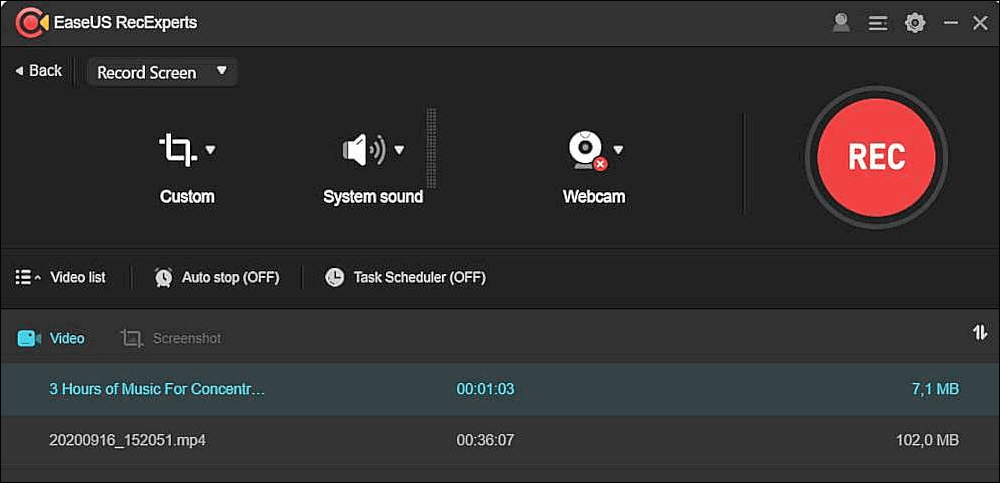Select the 20200916_152051.mp4 recording
Image resolution: width=1000 pixels, height=483 pixels.
click(x=128, y=440)
